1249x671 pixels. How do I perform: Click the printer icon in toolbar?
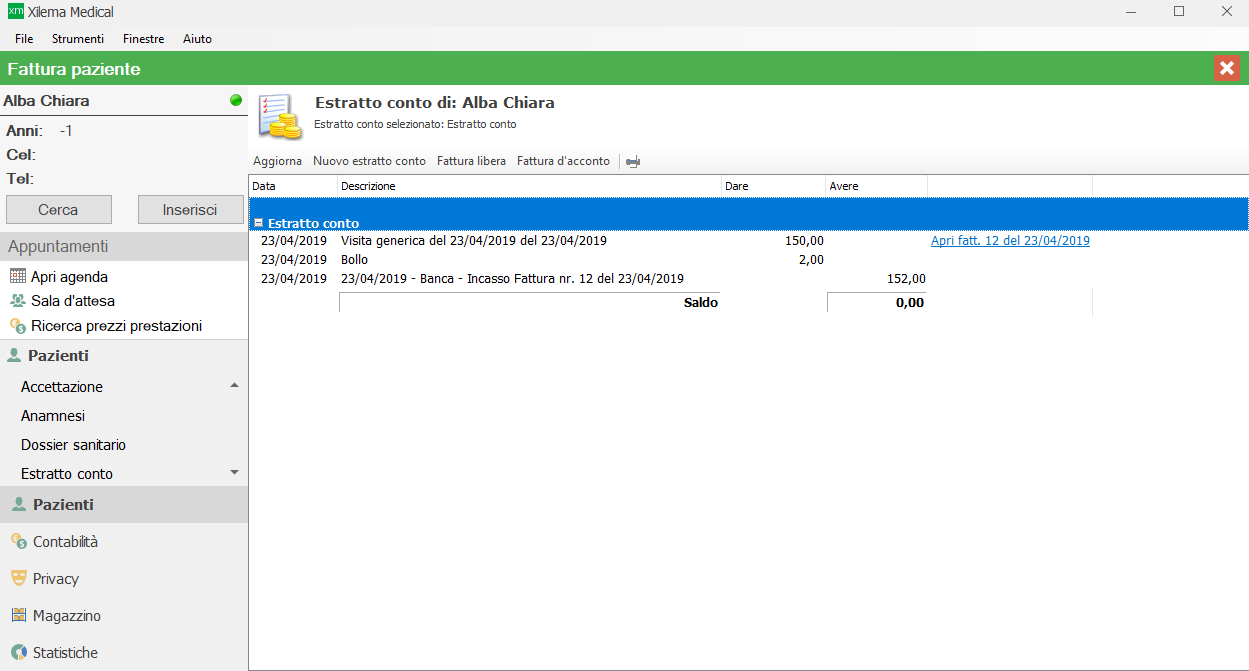click(x=633, y=162)
